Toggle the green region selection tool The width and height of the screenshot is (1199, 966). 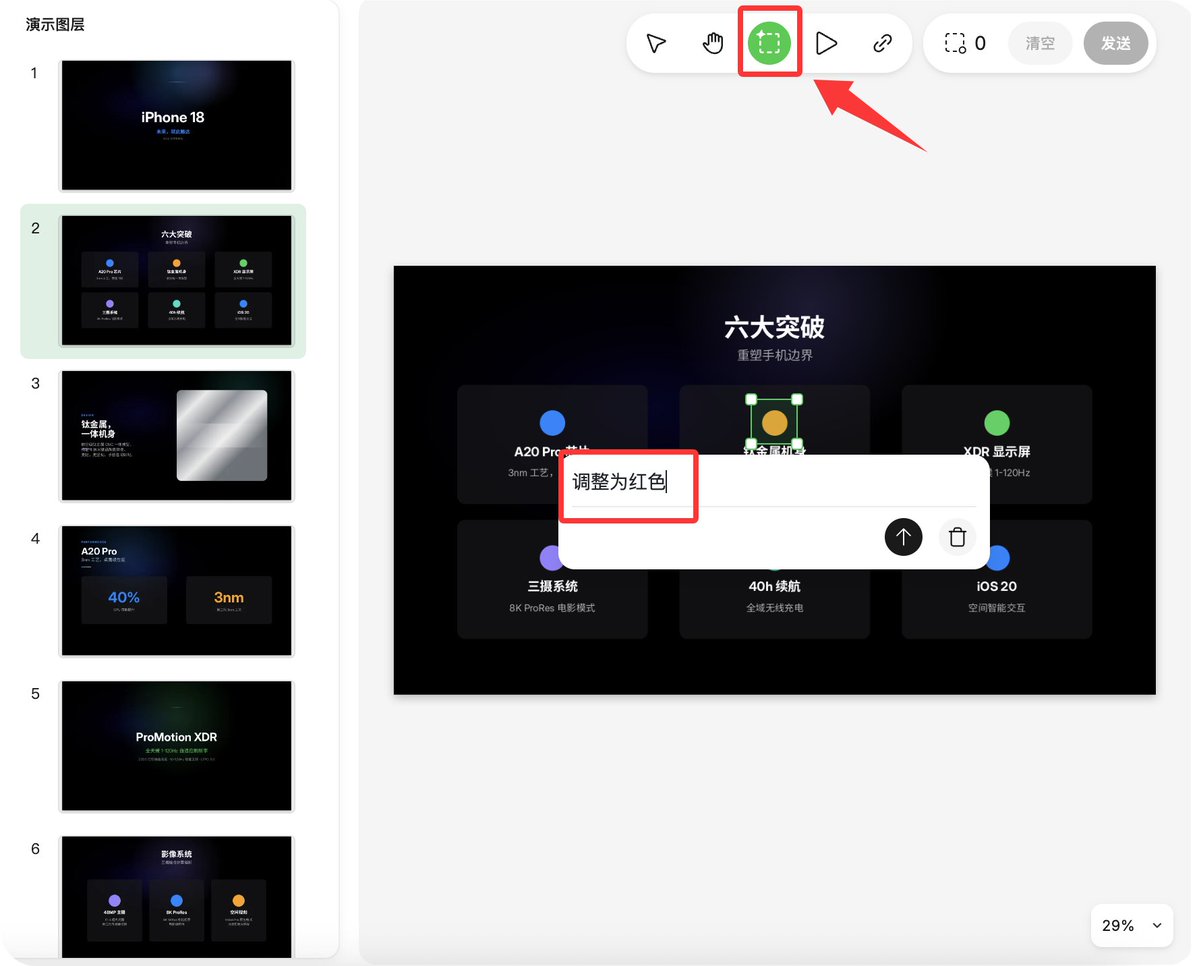pyautogui.click(x=769, y=43)
